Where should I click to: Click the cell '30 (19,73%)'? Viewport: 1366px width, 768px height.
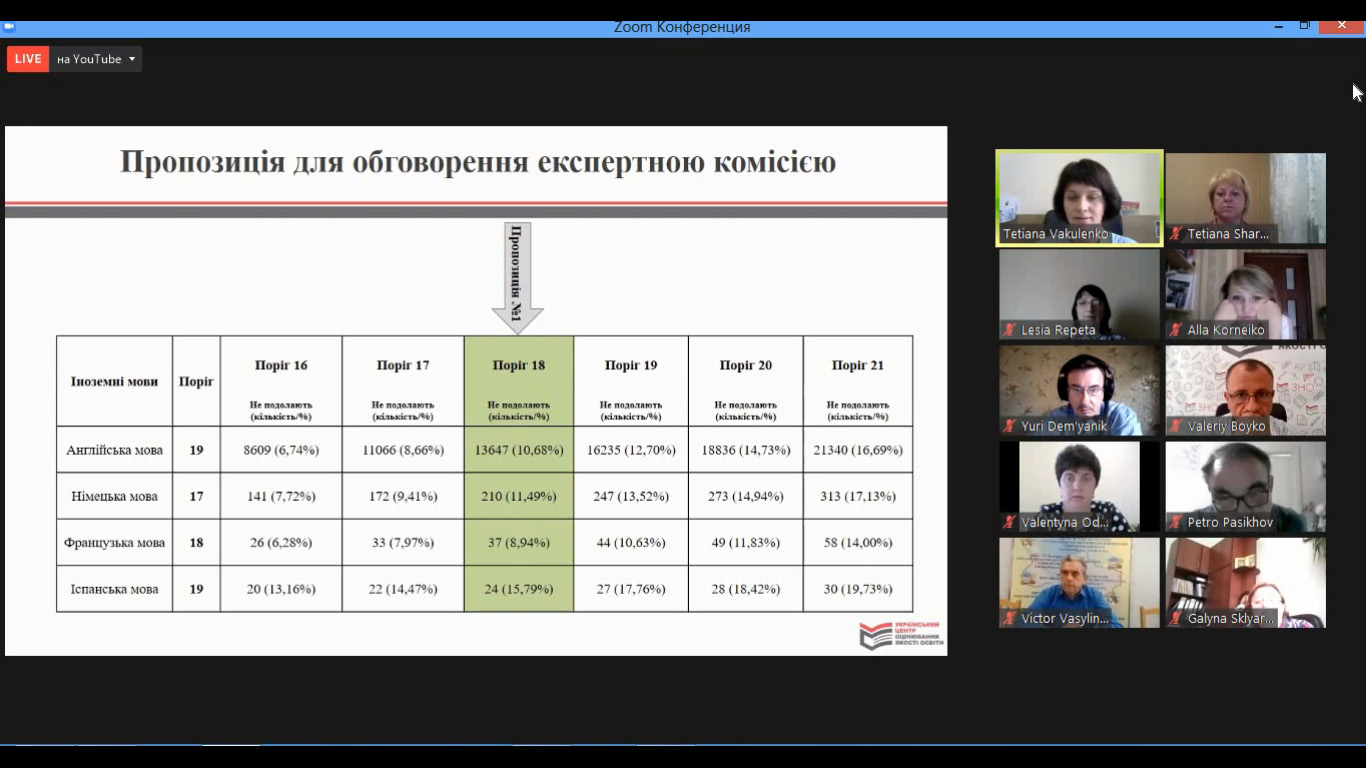[x=858, y=589]
